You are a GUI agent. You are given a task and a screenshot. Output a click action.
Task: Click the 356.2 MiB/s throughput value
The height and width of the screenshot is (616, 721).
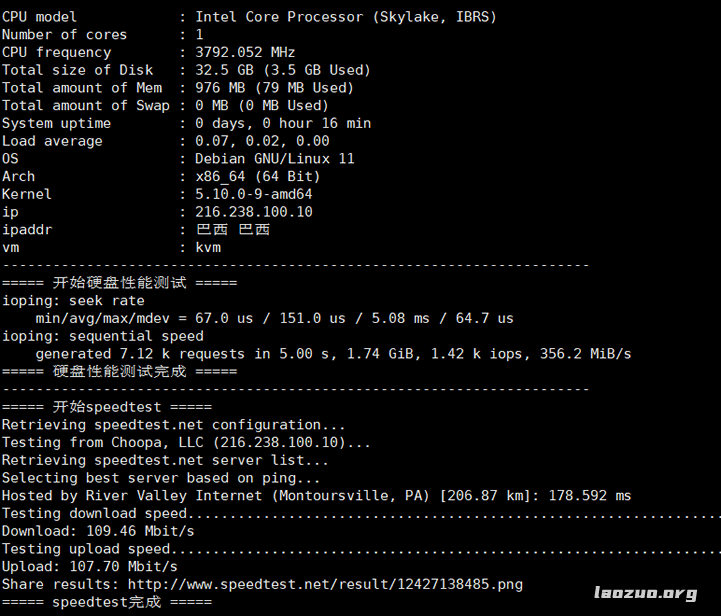coord(585,354)
